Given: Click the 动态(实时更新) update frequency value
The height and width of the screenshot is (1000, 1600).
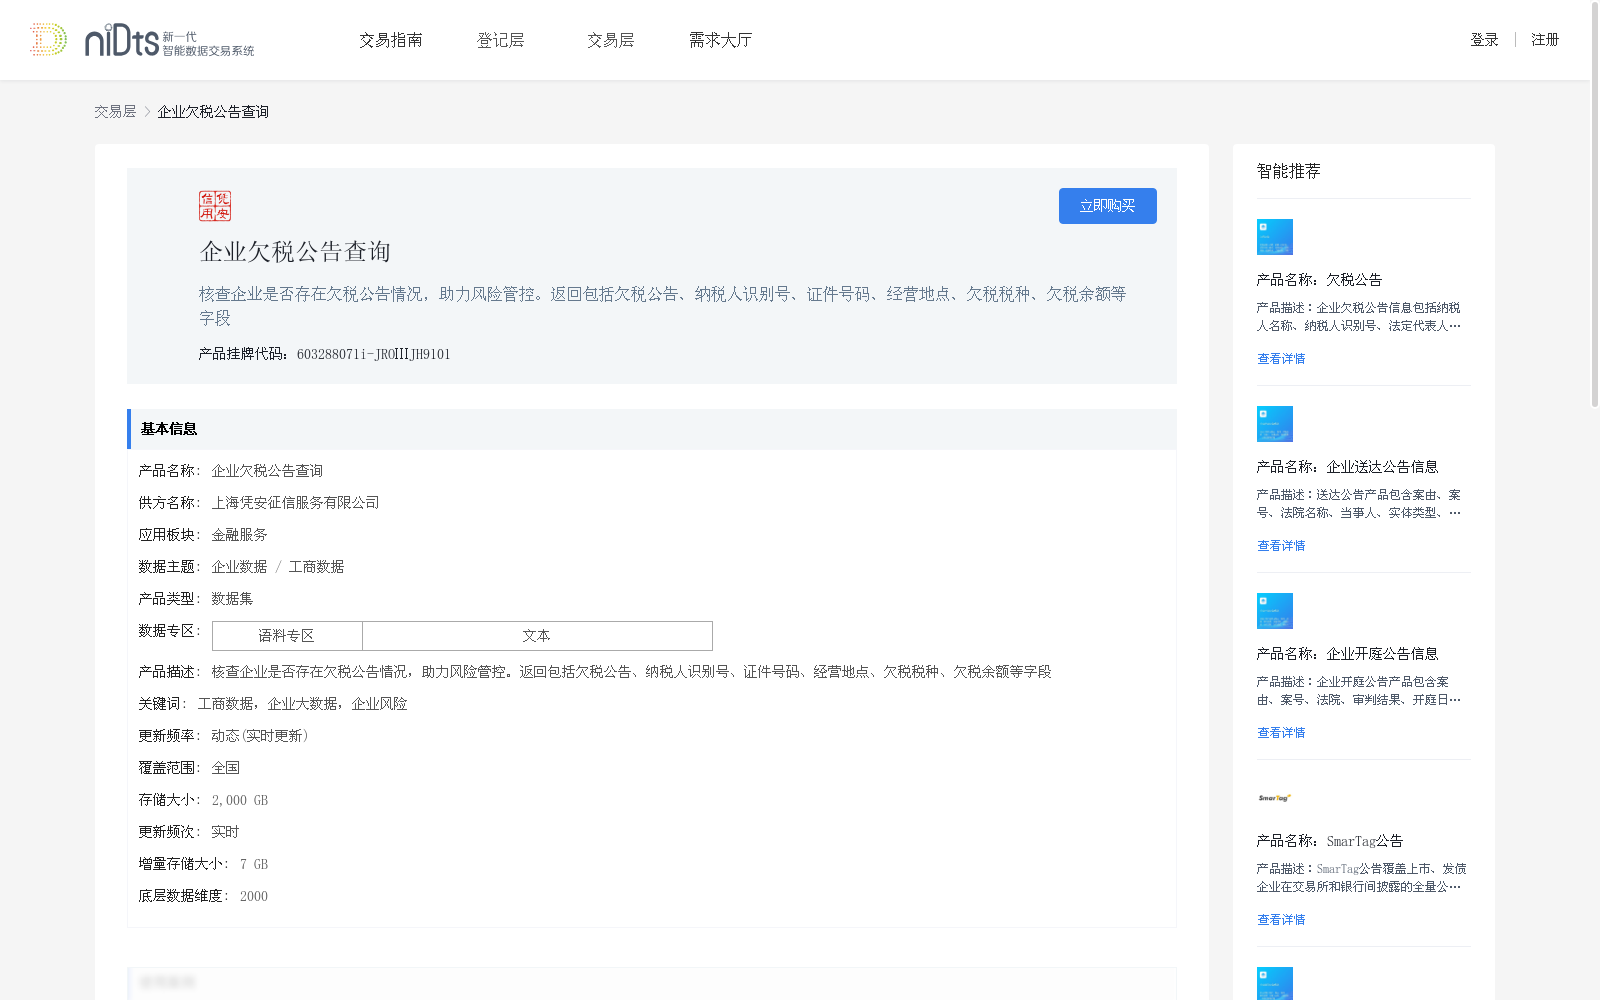Looking at the screenshot, I should [x=260, y=736].
